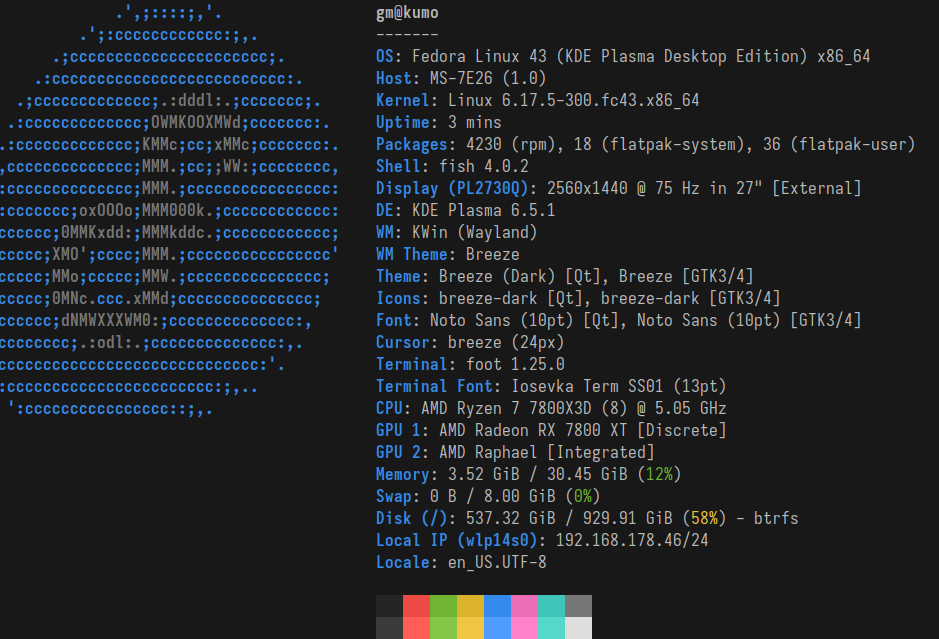Image resolution: width=939 pixels, height=639 pixels.
Task: Click the green color swatch in top row
Action: pos(444,606)
